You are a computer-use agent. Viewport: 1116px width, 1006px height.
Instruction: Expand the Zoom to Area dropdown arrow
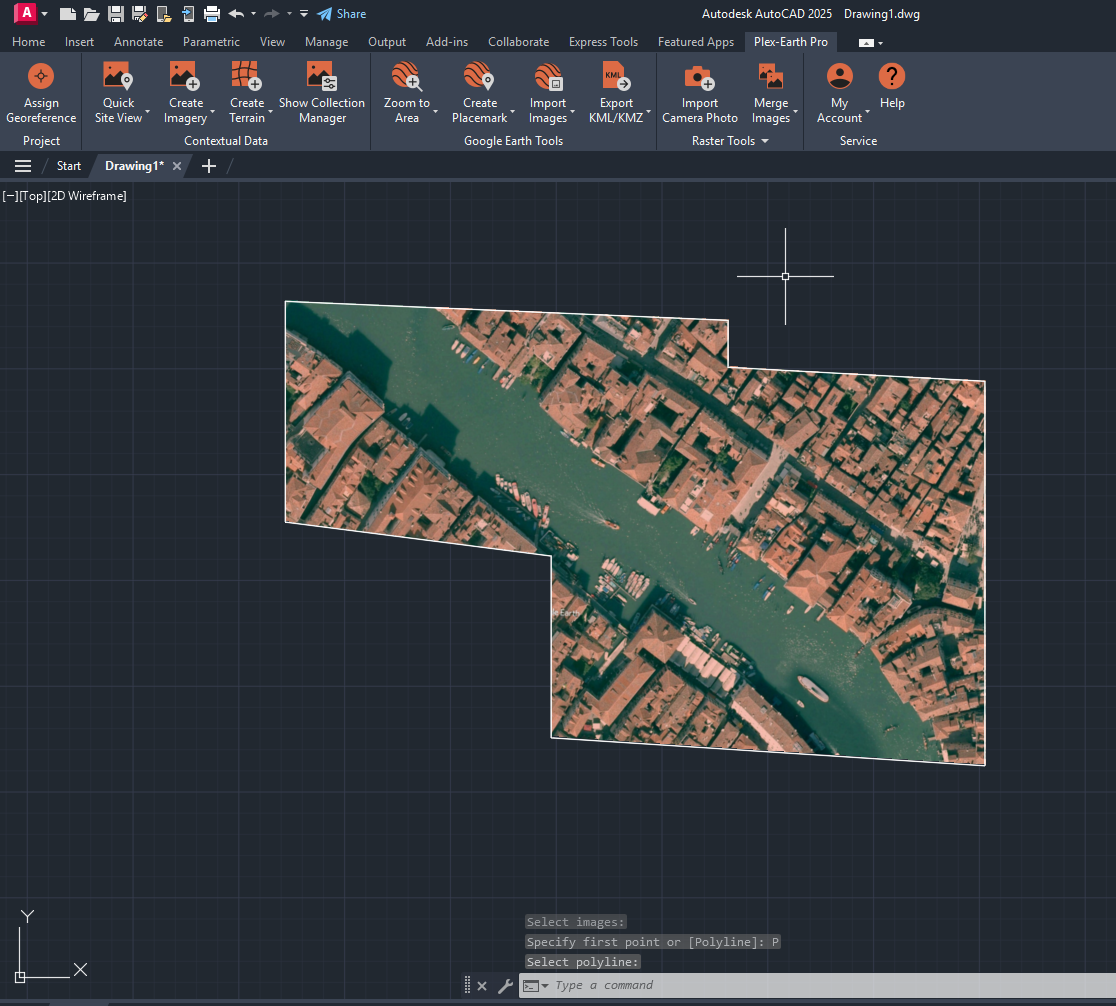point(435,112)
